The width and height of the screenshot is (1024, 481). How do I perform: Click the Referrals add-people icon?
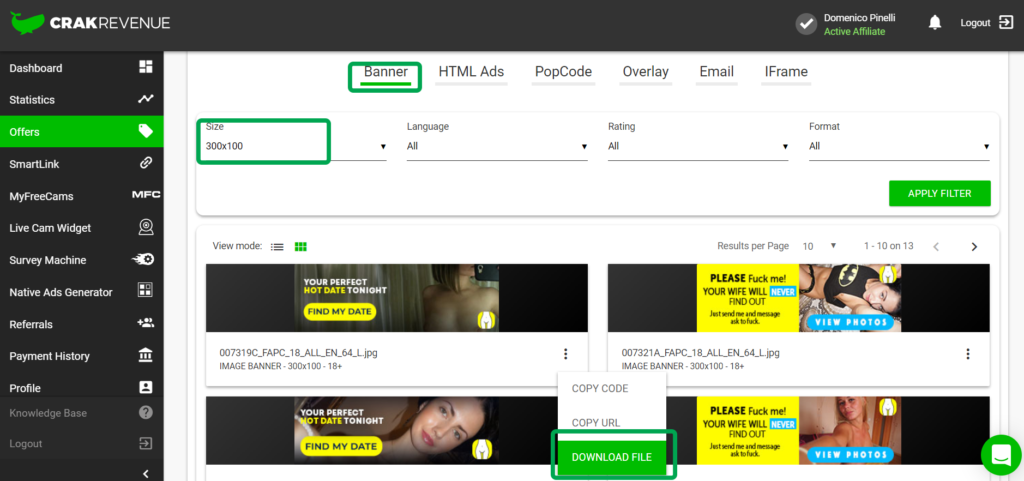[x=146, y=323]
